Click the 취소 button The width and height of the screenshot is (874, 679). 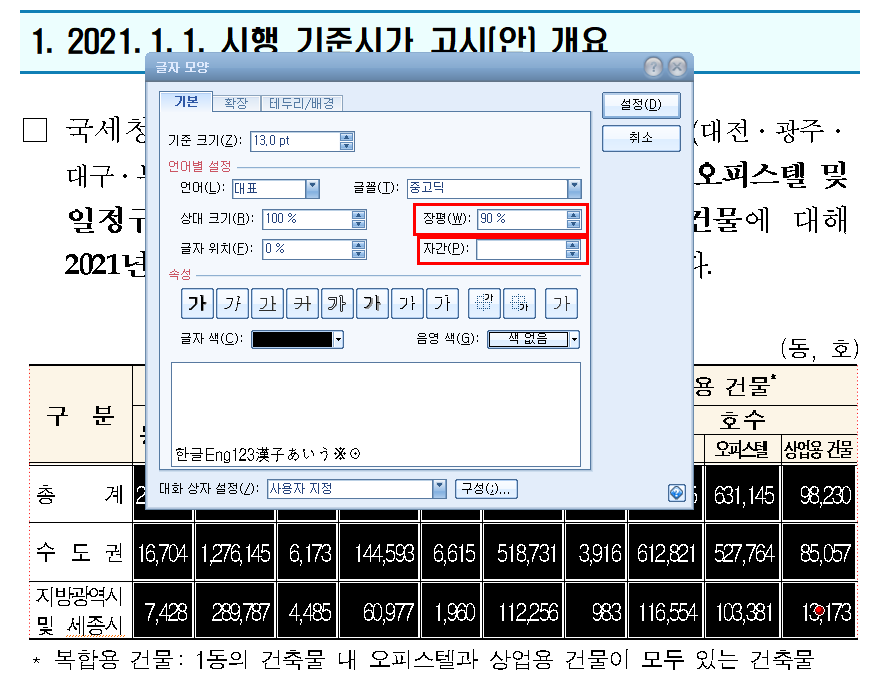click(x=641, y=138)
